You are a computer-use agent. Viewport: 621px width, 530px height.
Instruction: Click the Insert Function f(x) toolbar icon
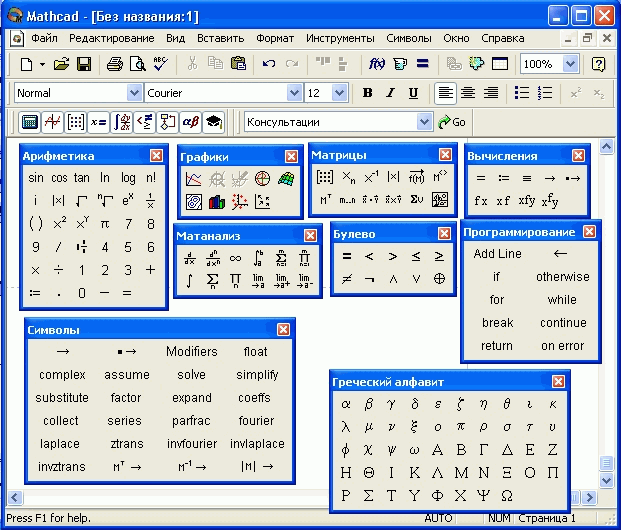(376, 63)
